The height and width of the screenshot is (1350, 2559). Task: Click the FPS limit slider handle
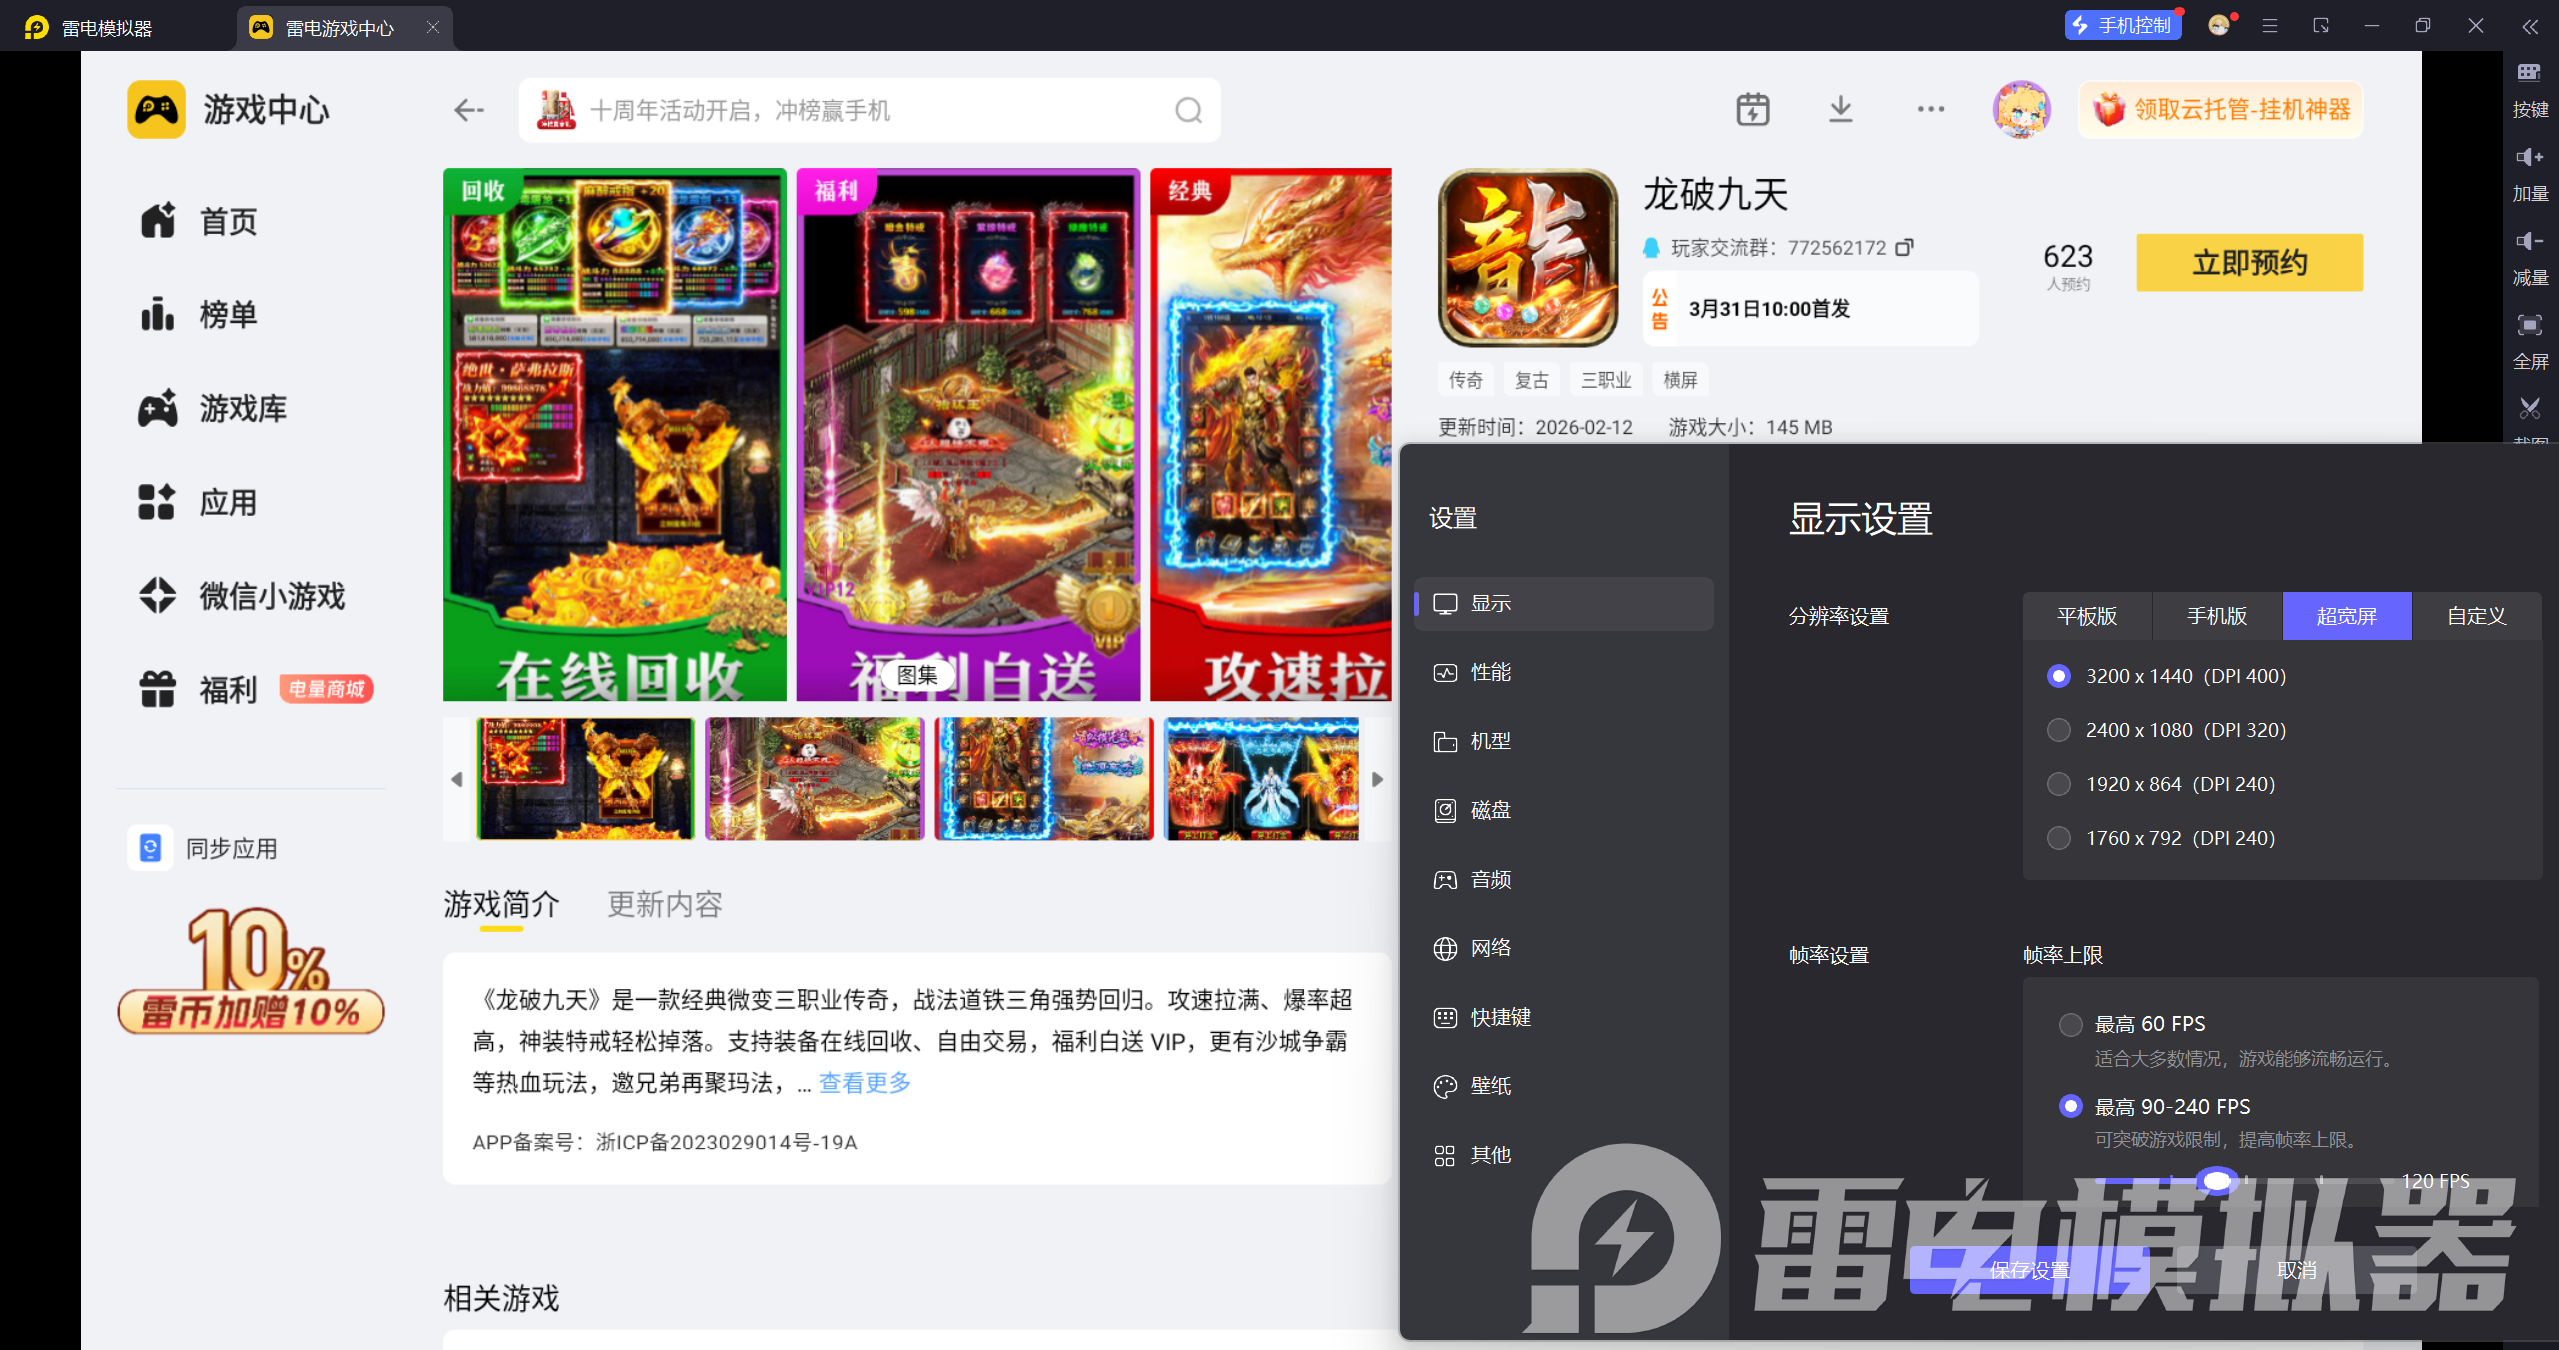2216,1181
